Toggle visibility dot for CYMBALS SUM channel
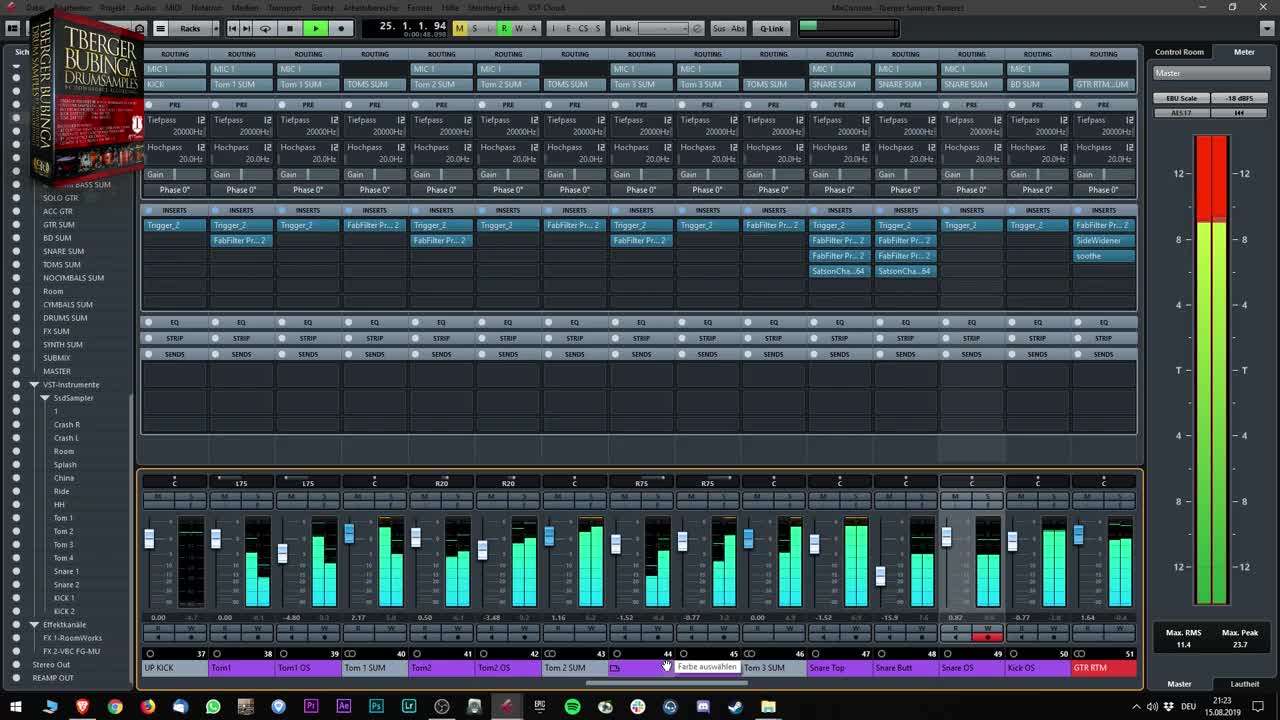Image resolution: width=1280 pixels, height=720 pixels. tap(16, 305)
